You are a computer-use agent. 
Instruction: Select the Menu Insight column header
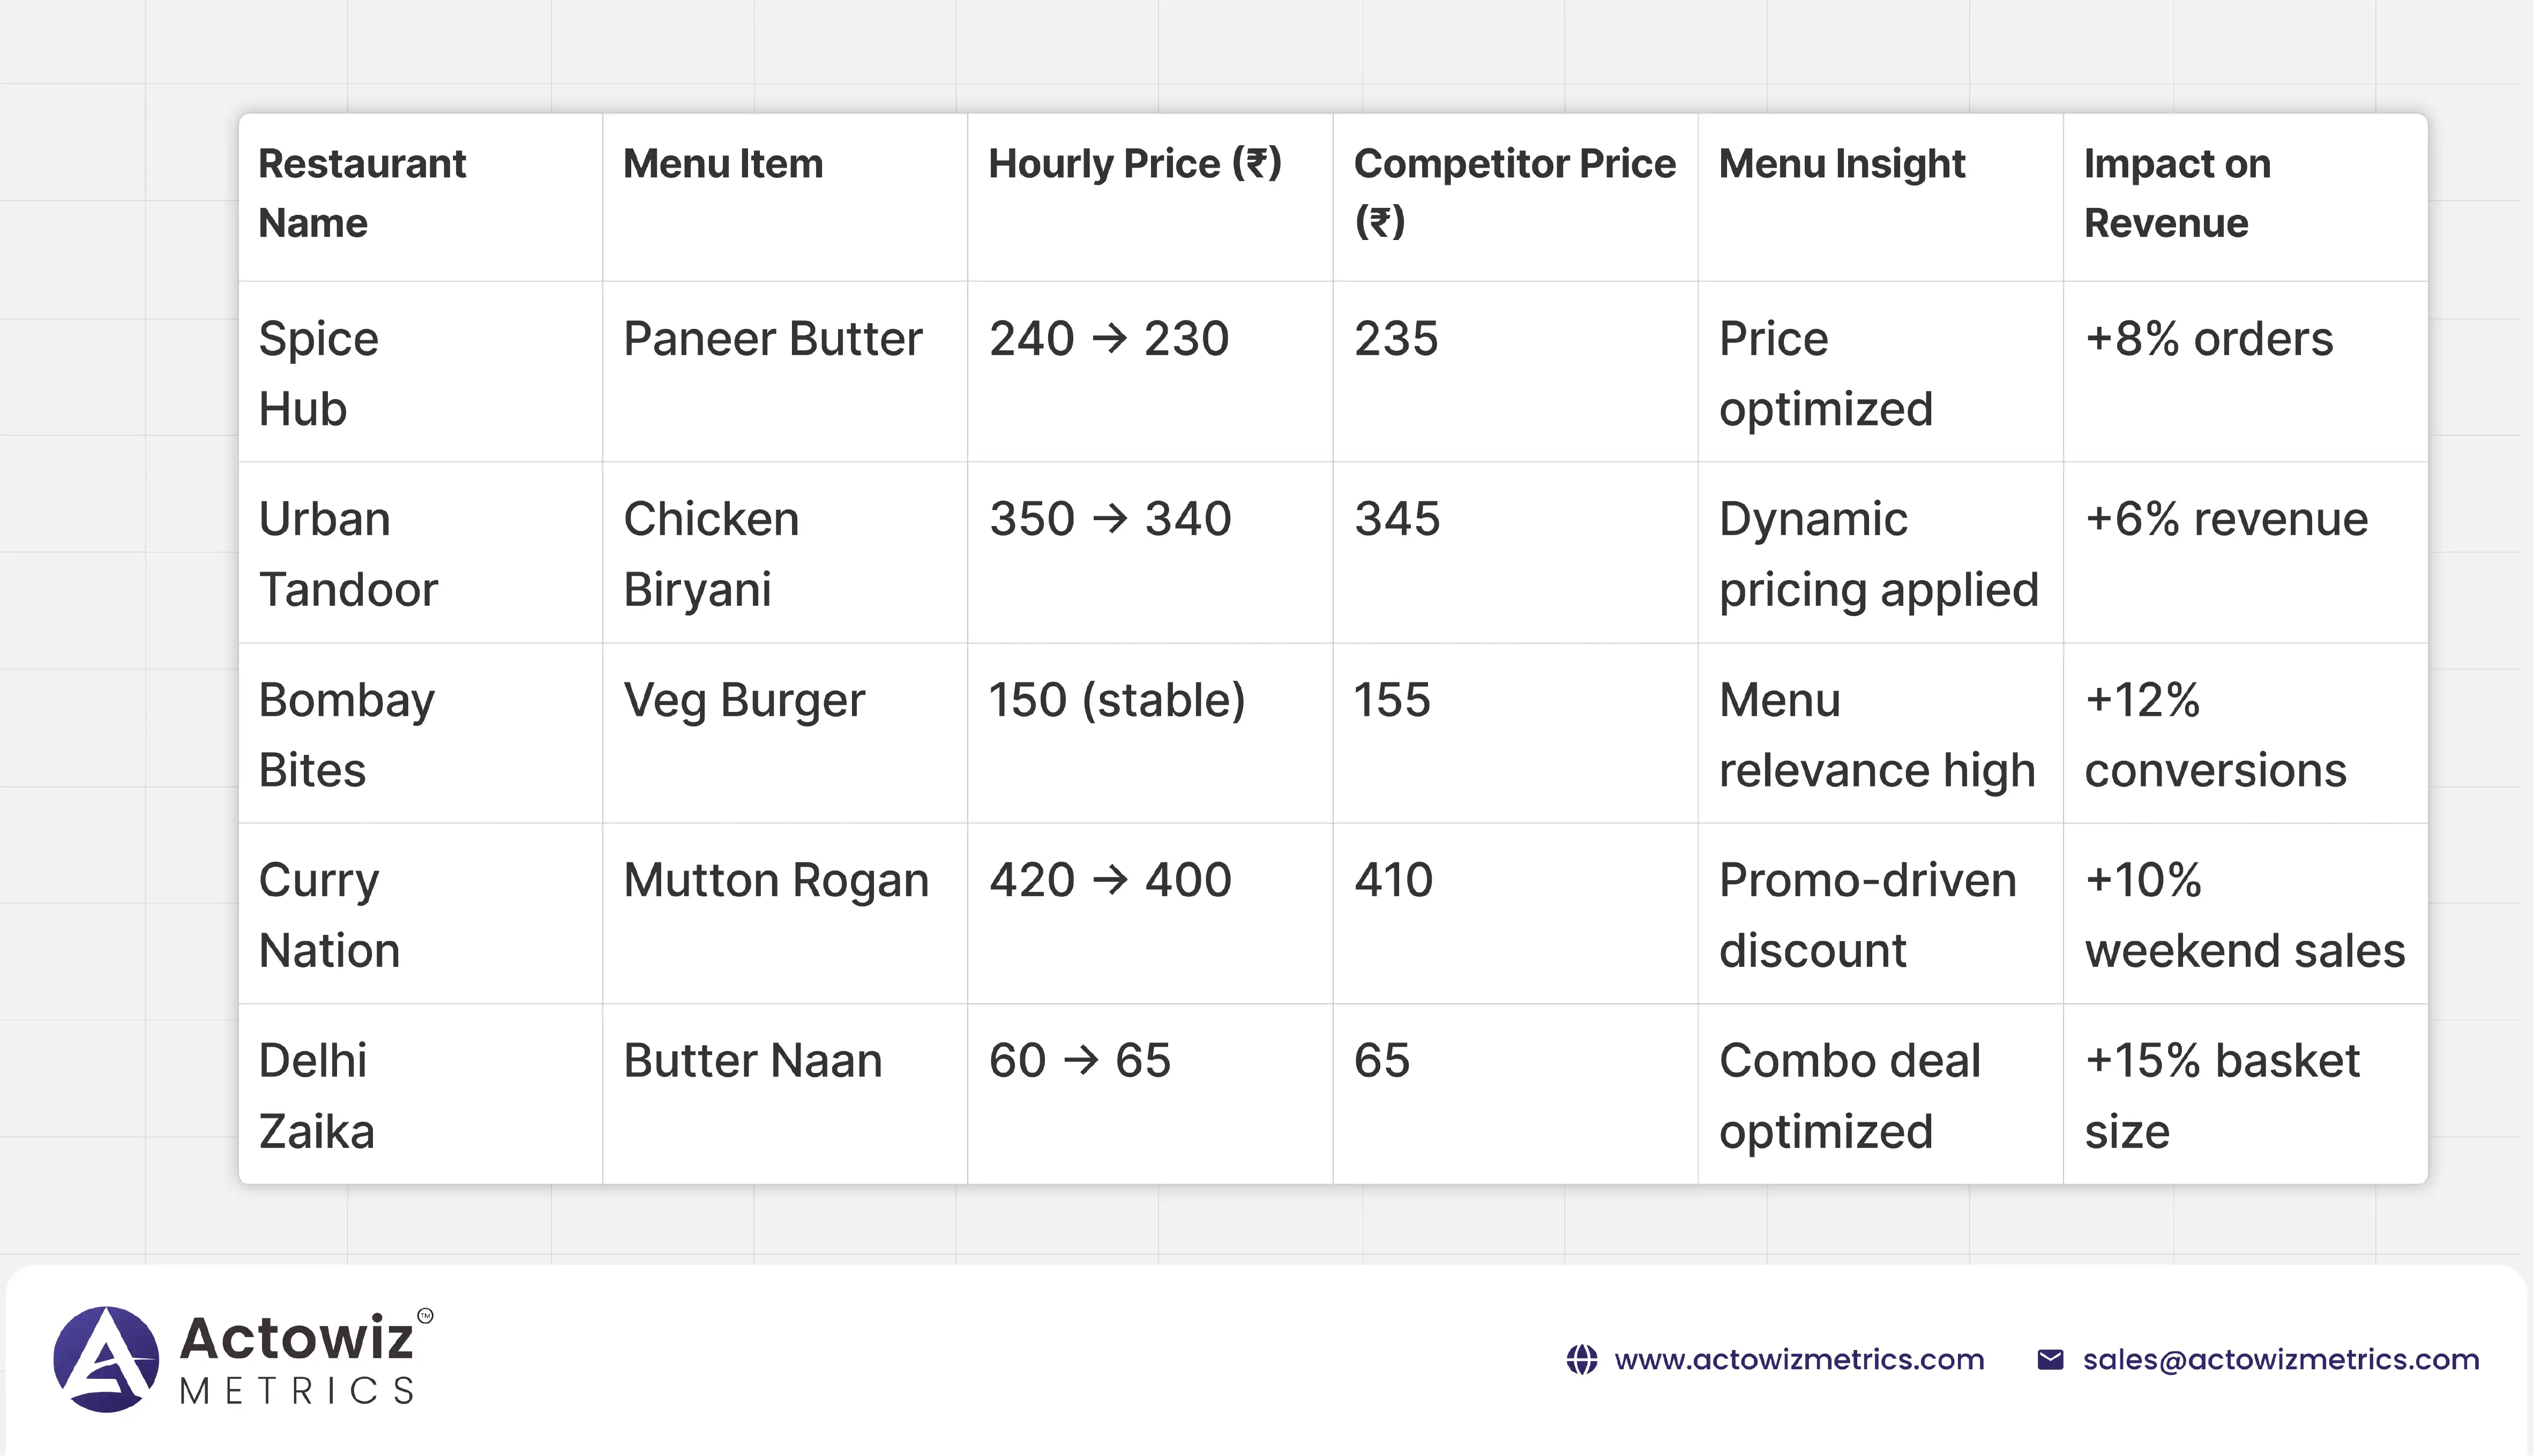1842,164
